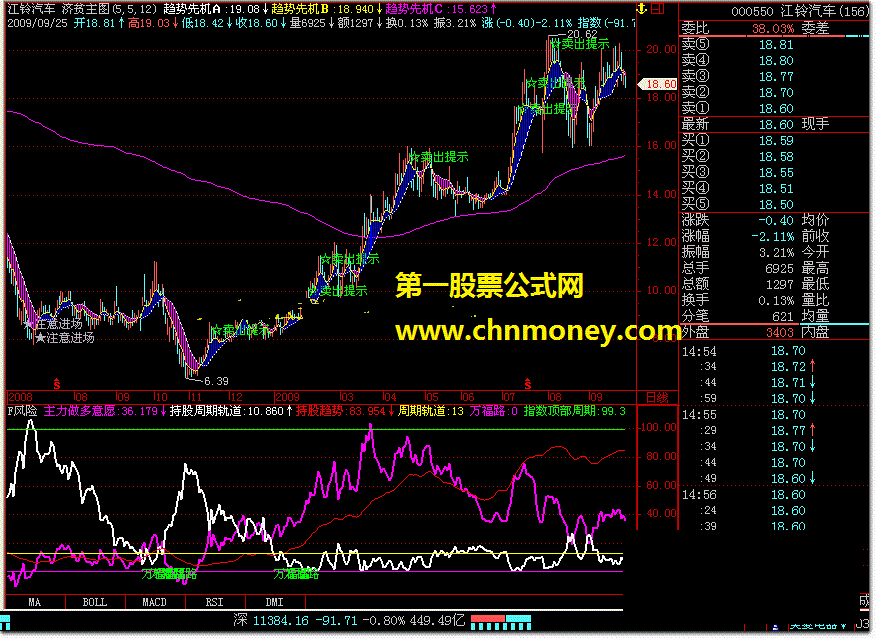Click the 换手 0.13% row

coord(737,301)
